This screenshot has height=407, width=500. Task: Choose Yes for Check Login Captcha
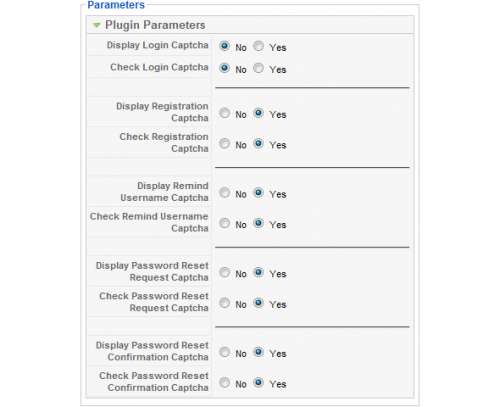(258, 68)
